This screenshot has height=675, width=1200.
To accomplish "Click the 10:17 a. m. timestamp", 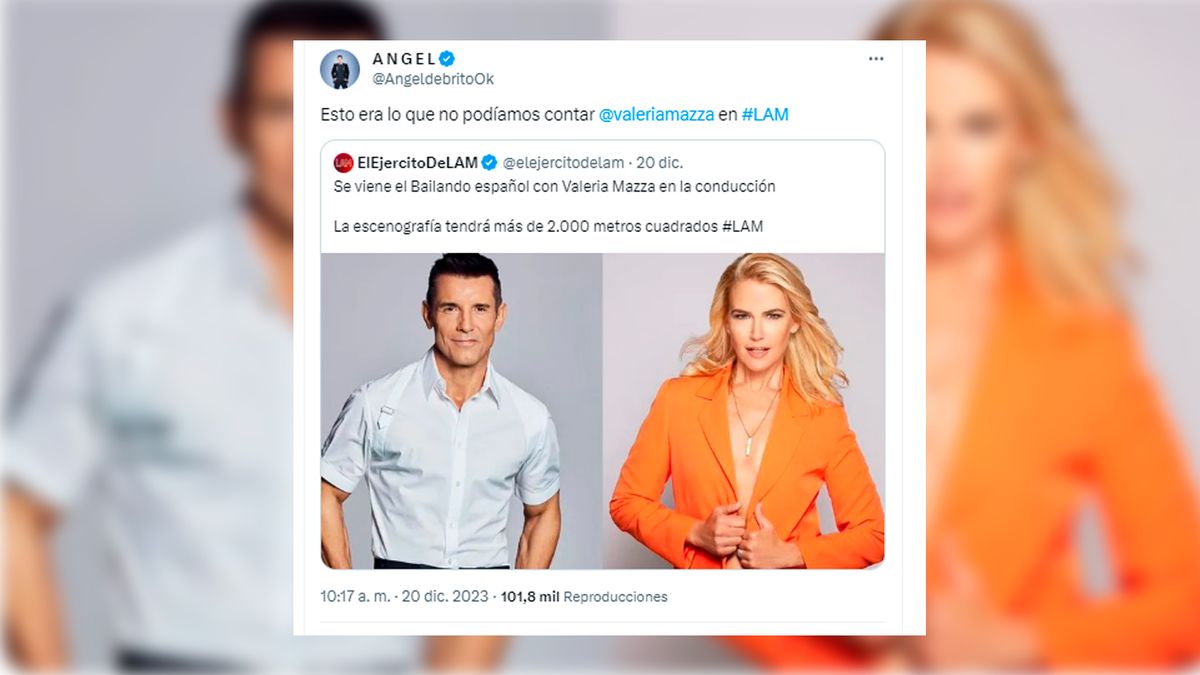I will pos(355,596).
